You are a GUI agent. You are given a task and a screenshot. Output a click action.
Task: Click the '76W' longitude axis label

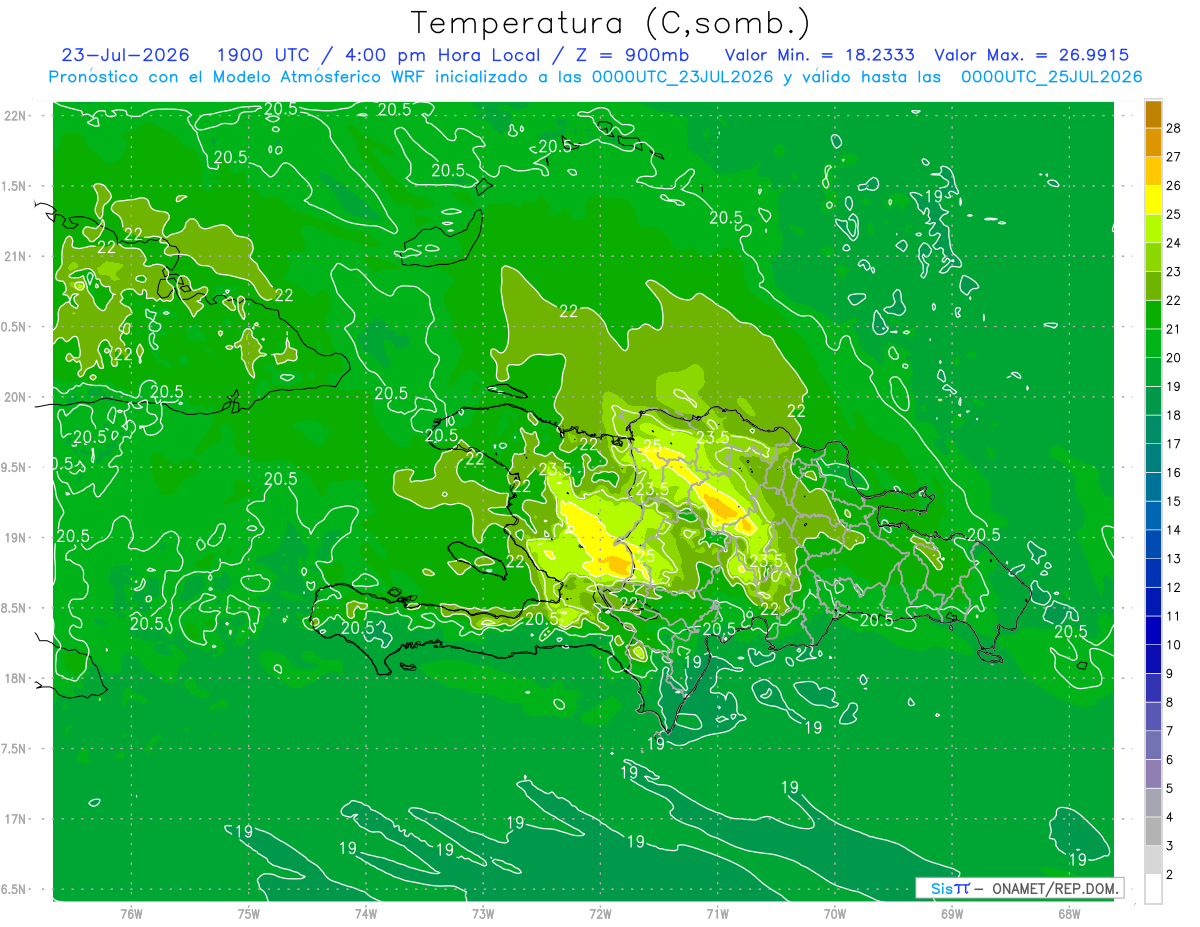131,913
